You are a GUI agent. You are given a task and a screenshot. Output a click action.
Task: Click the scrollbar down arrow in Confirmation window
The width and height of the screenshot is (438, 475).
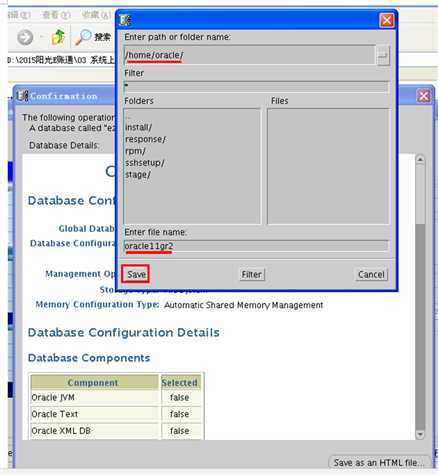point(420,434)
